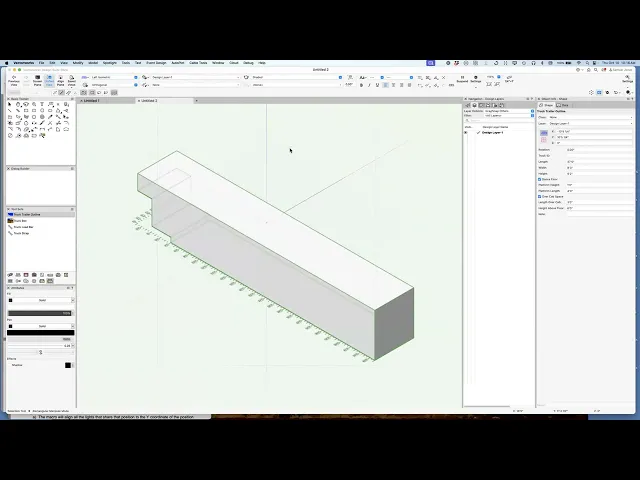Select the Line tool in Basic palette

click(x=10, y=111)
